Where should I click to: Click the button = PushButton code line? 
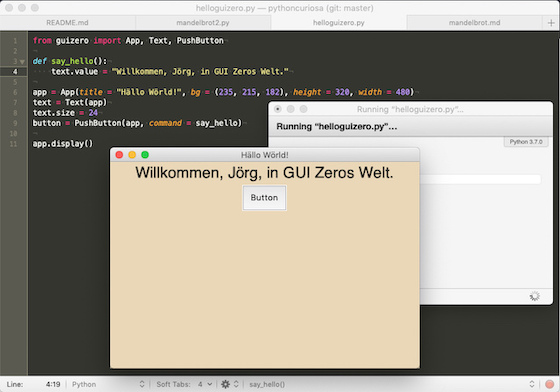(x=137, y=123)
